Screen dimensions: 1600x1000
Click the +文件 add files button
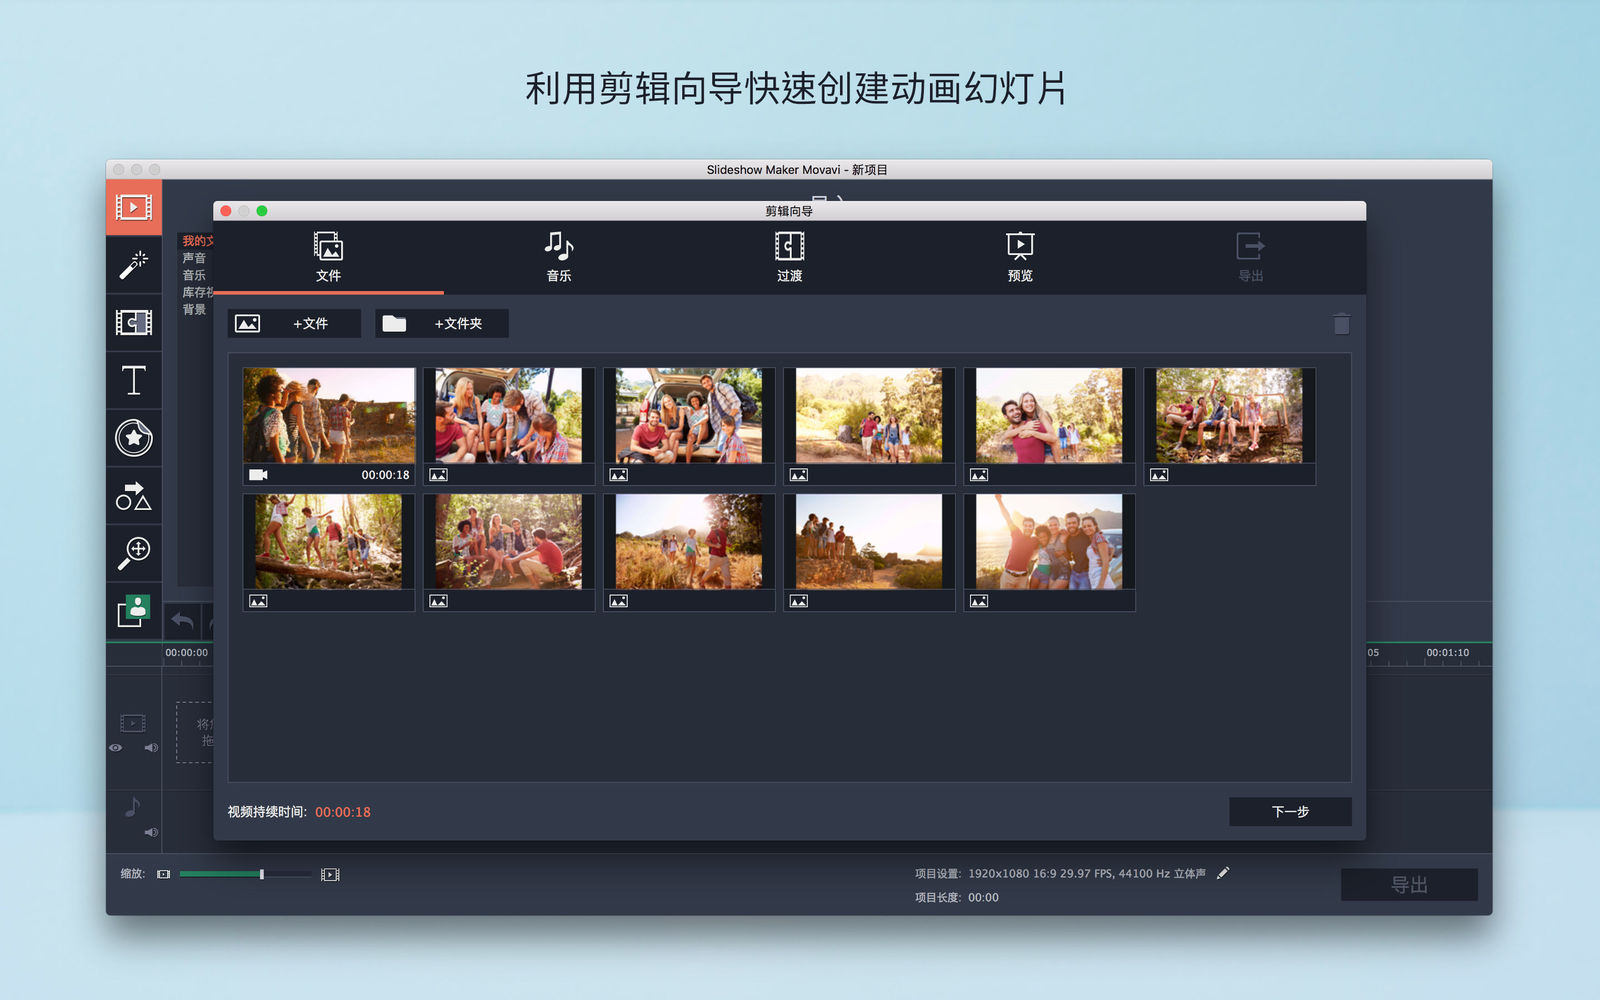295,323
